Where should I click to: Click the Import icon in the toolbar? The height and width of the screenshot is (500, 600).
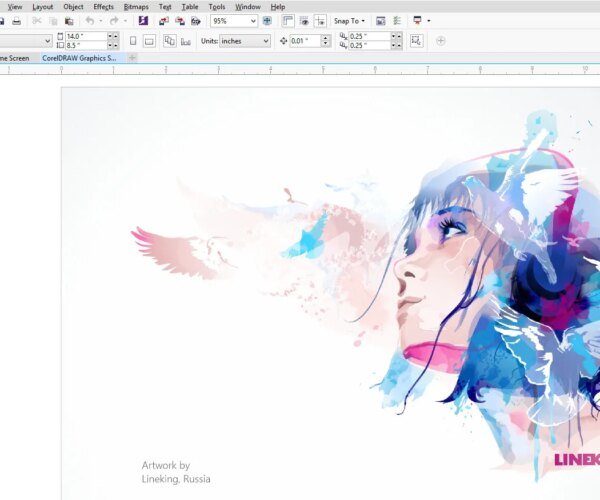tap(162, 21)
